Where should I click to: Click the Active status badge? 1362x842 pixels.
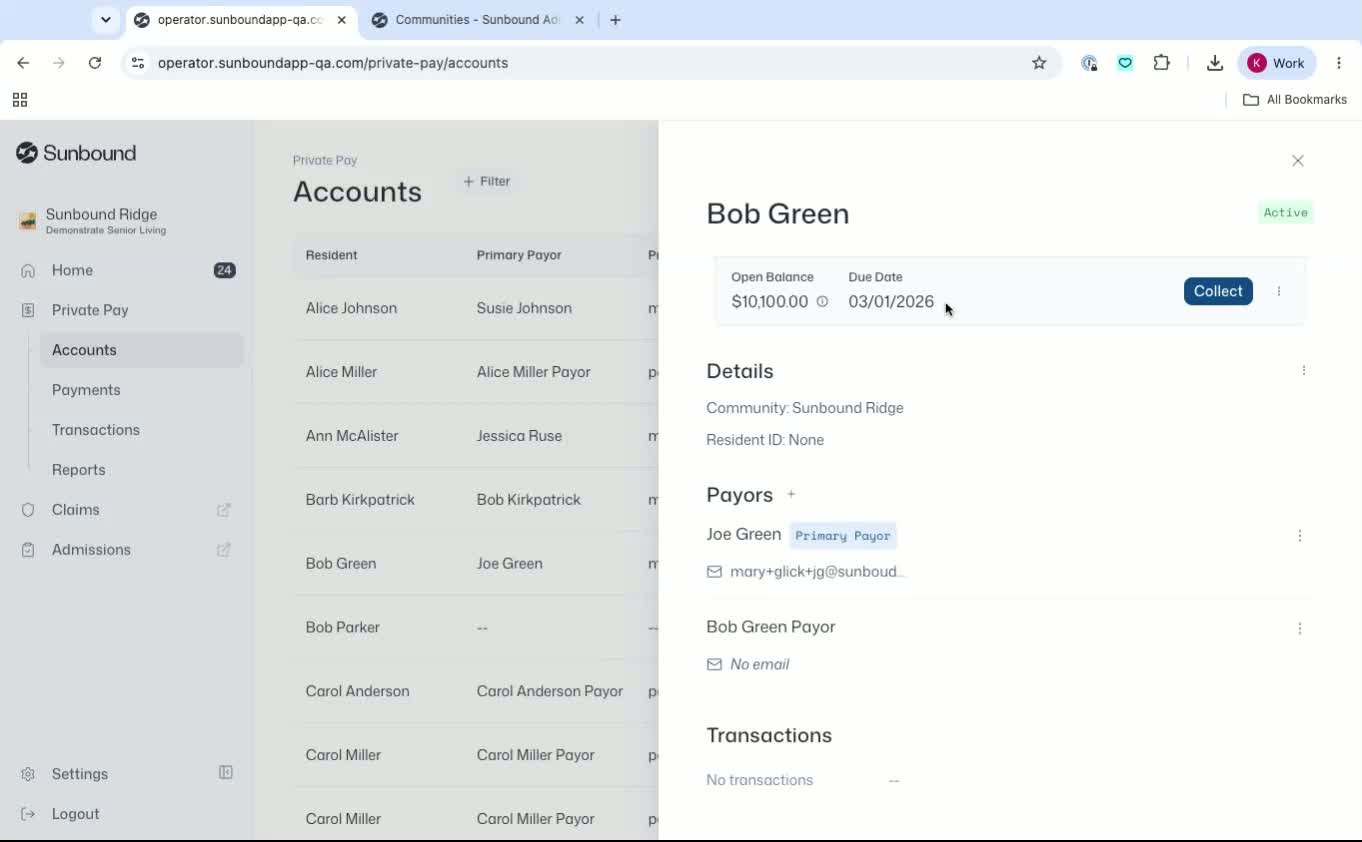(1285, 212)
